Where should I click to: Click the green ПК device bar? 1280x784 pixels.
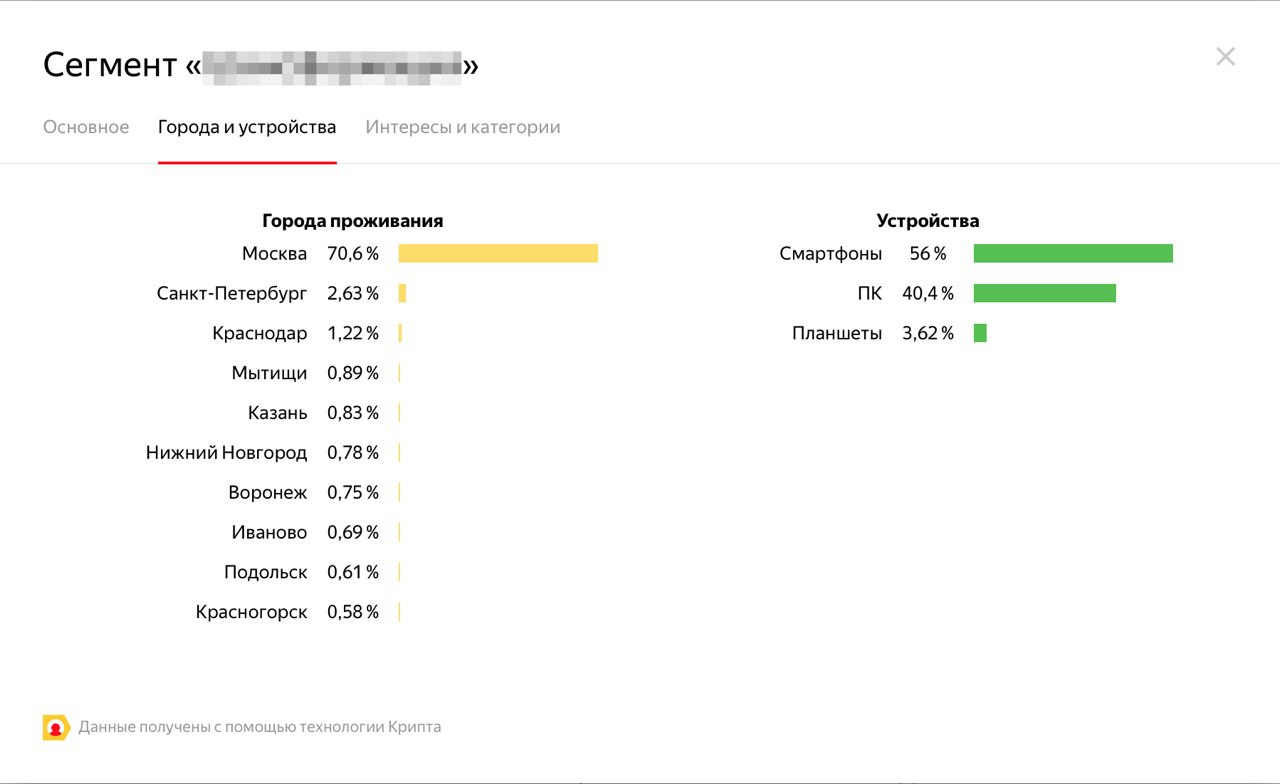pos(1045,293)
